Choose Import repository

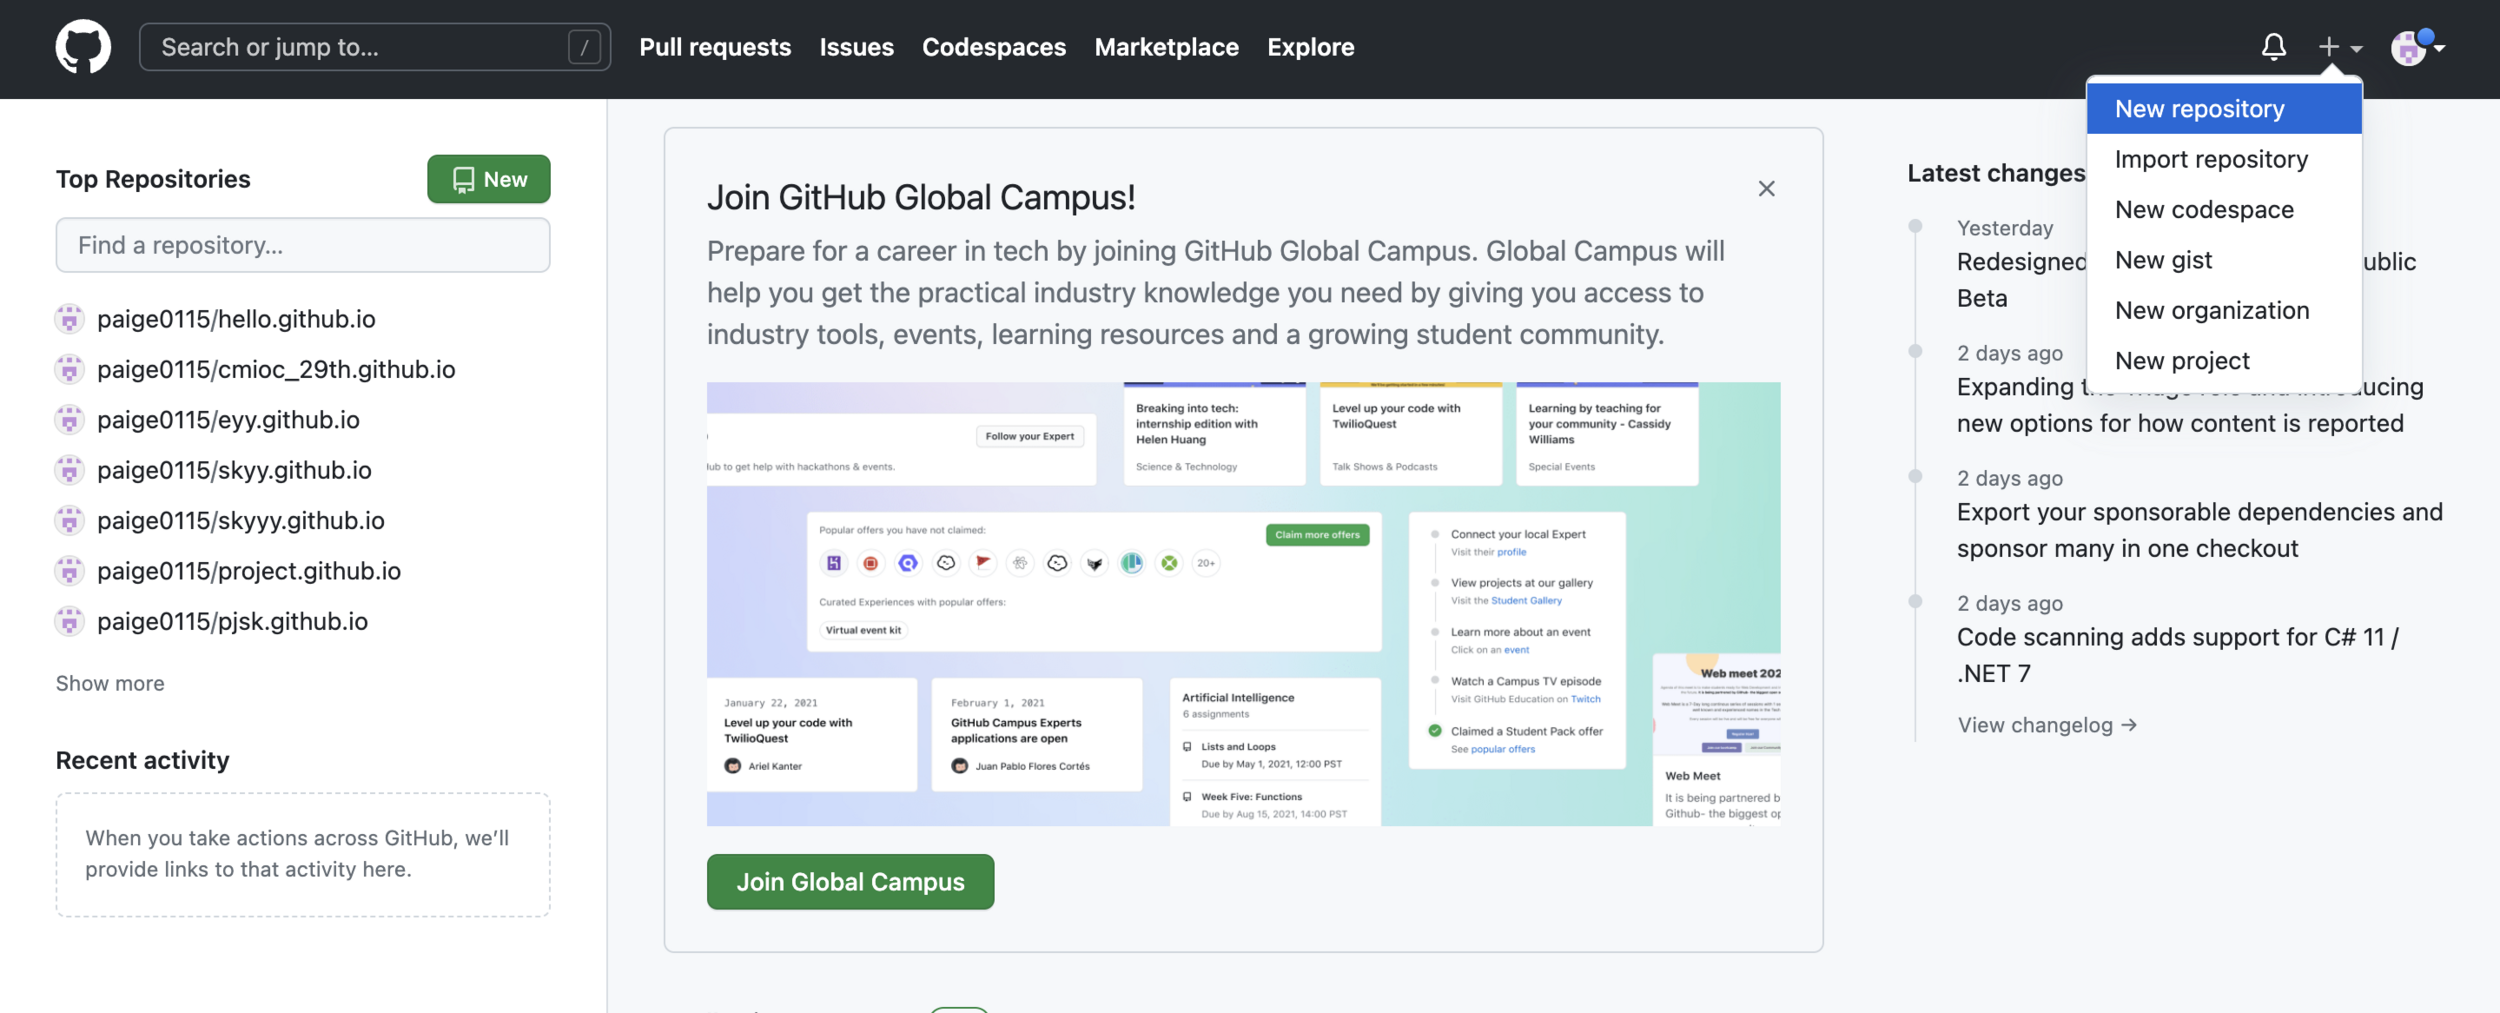(2224, 159)
